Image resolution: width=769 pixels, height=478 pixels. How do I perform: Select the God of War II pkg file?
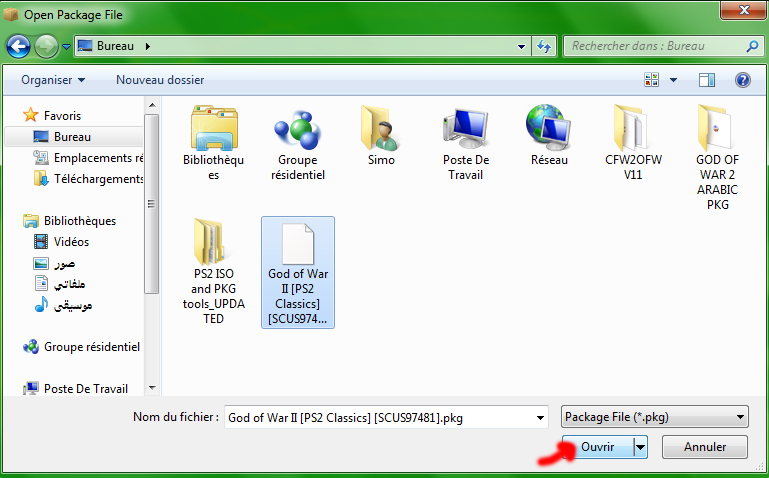pyautogui.click(x=297, y=245)
